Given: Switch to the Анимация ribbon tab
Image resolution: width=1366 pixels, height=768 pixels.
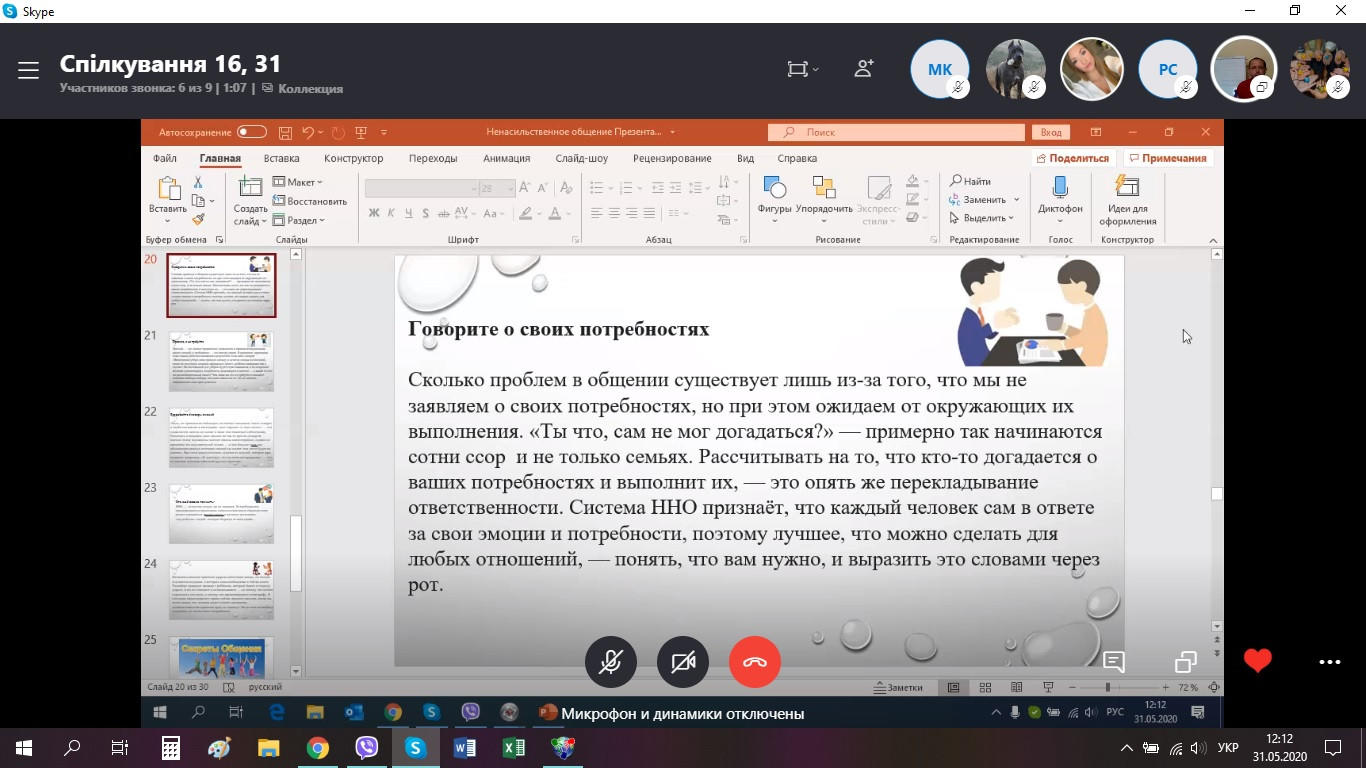Looking at the screenshot, I should click(506, 158).
